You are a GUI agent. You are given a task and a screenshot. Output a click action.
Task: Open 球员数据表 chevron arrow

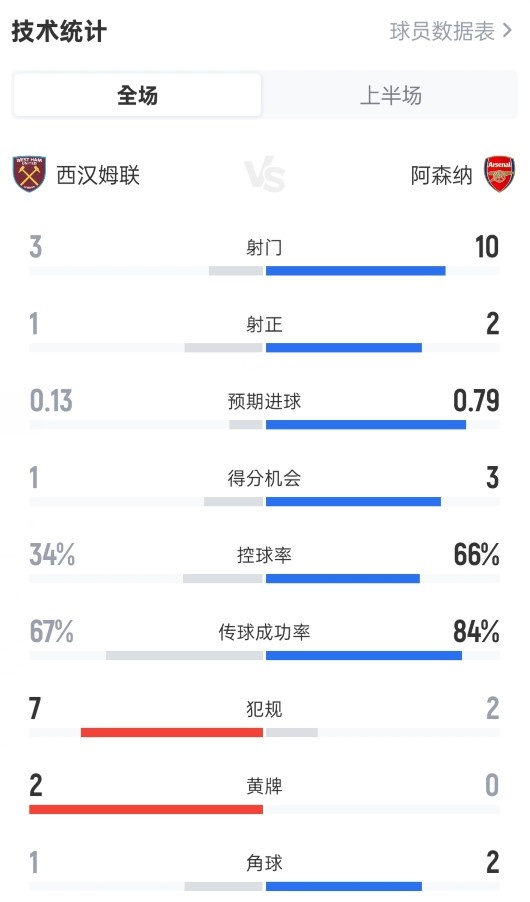pos(507,30)
